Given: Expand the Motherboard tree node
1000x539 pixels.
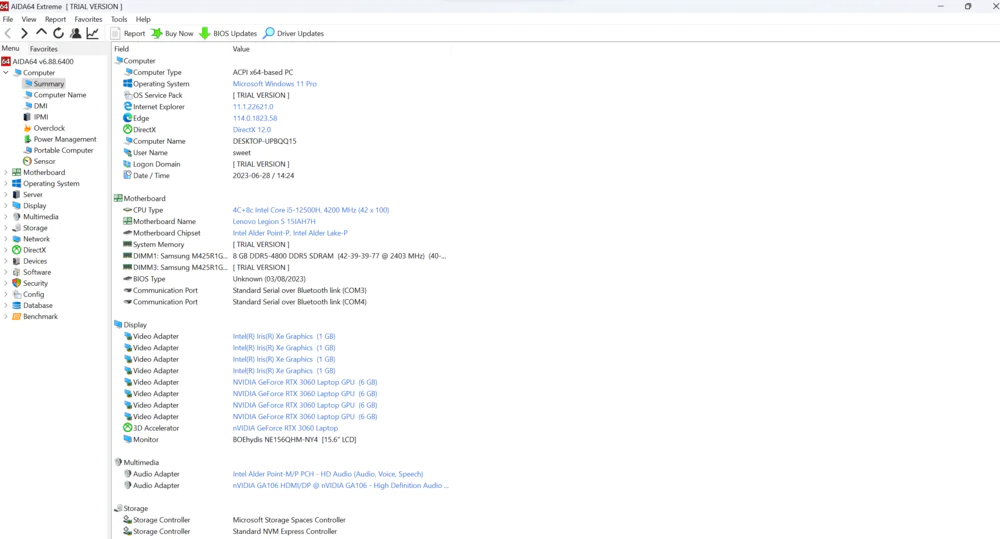Looking at the screenshot, I should (6, 172).
